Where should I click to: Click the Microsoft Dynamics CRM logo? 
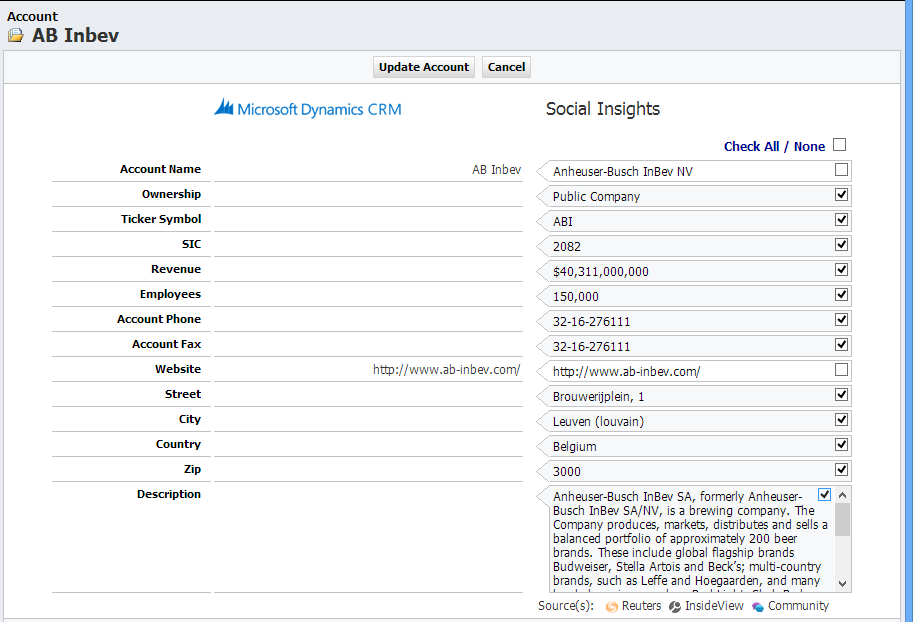pos(307,108)
